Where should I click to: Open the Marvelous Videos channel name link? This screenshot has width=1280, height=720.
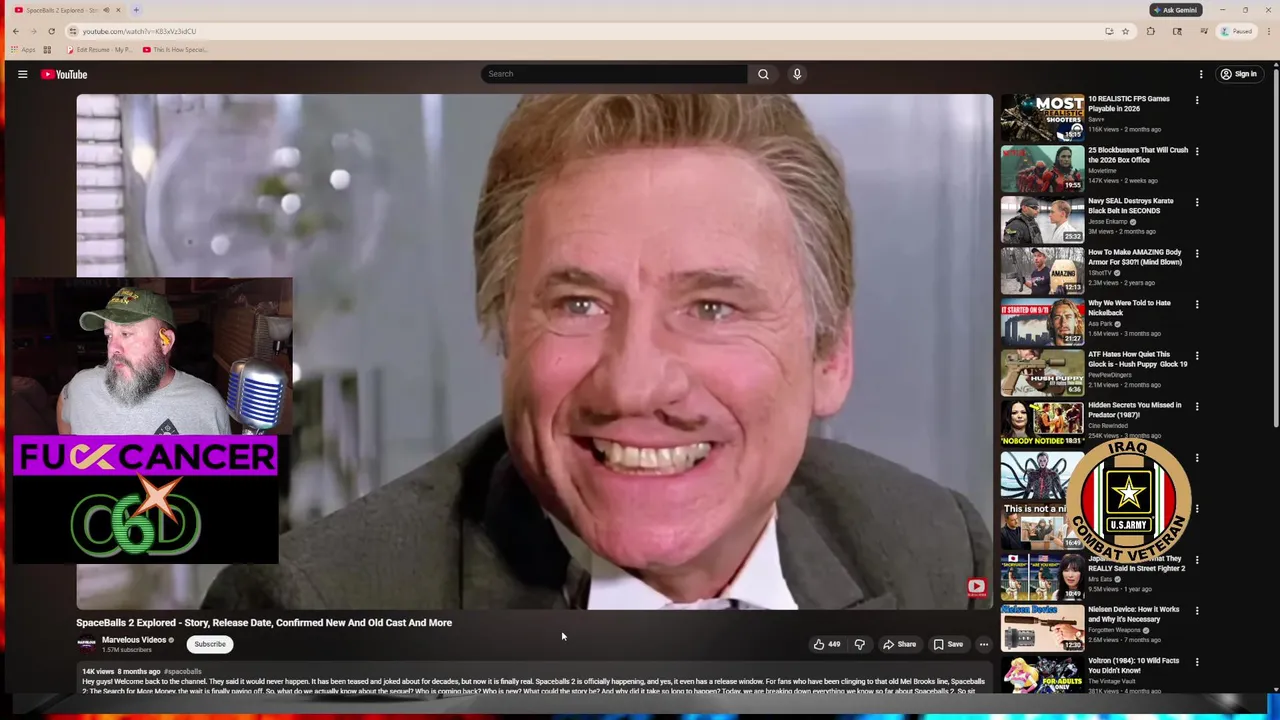point(134,640)
